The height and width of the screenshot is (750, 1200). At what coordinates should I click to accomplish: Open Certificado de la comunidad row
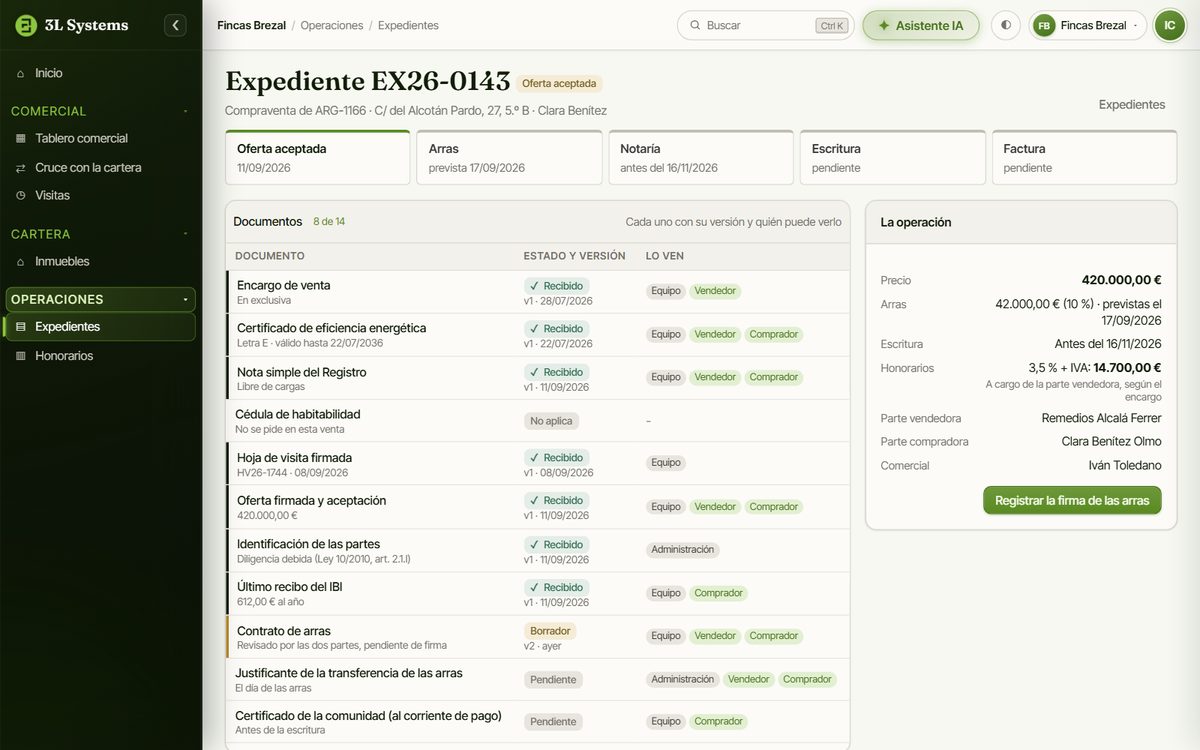(x=537, y=722)
